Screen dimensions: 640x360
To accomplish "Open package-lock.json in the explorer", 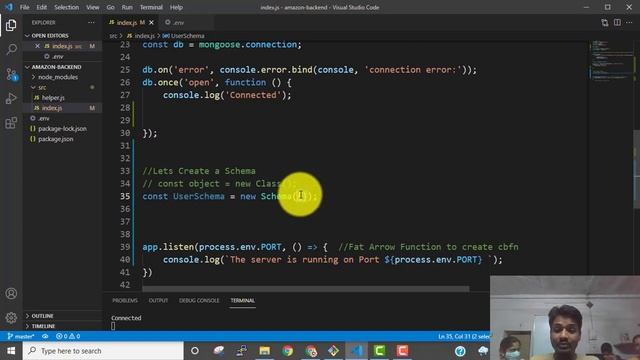I will [62, 129].
